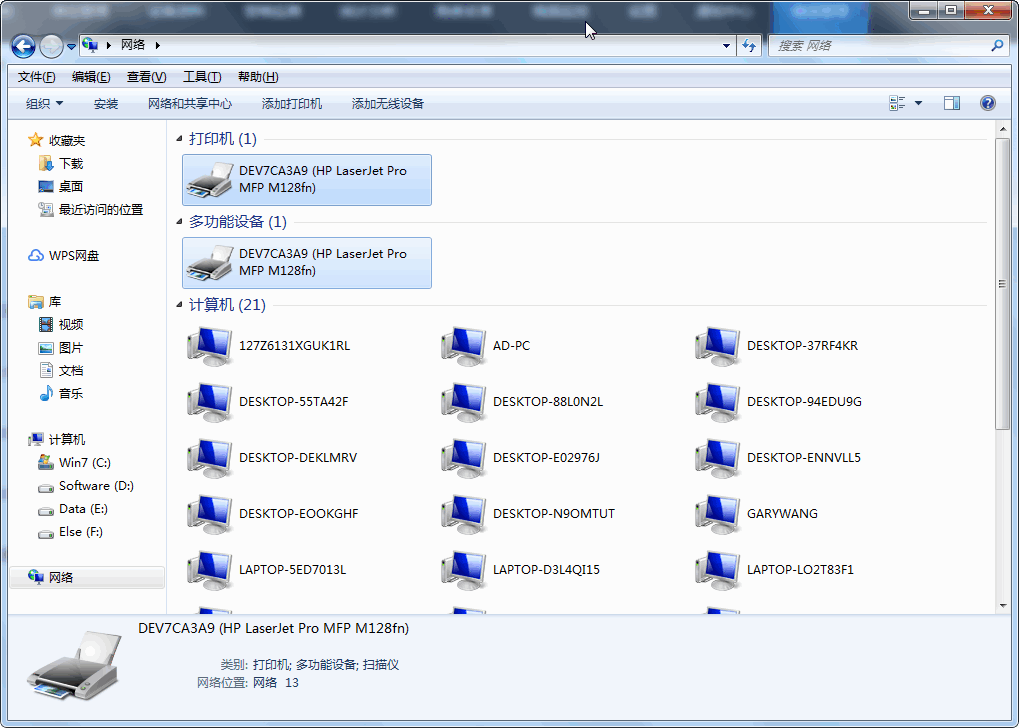Select computer DESKTOP-E02976J
The image size is (1019, 728).
click(521, 458)
